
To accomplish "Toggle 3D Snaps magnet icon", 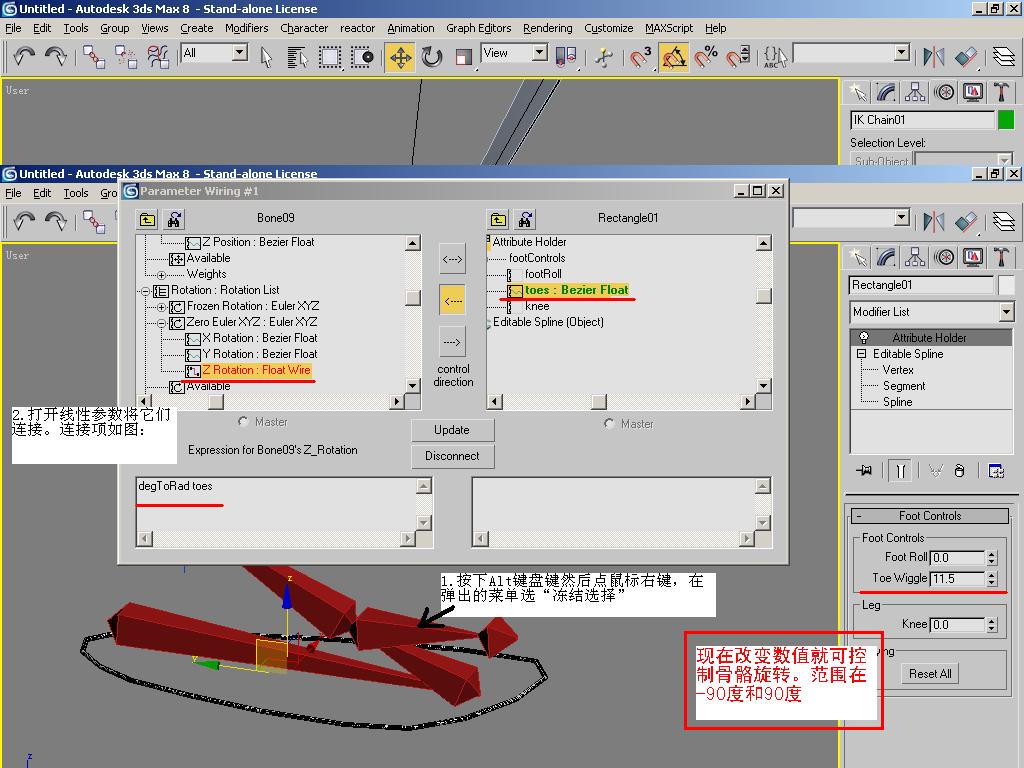I will [640, 57].
